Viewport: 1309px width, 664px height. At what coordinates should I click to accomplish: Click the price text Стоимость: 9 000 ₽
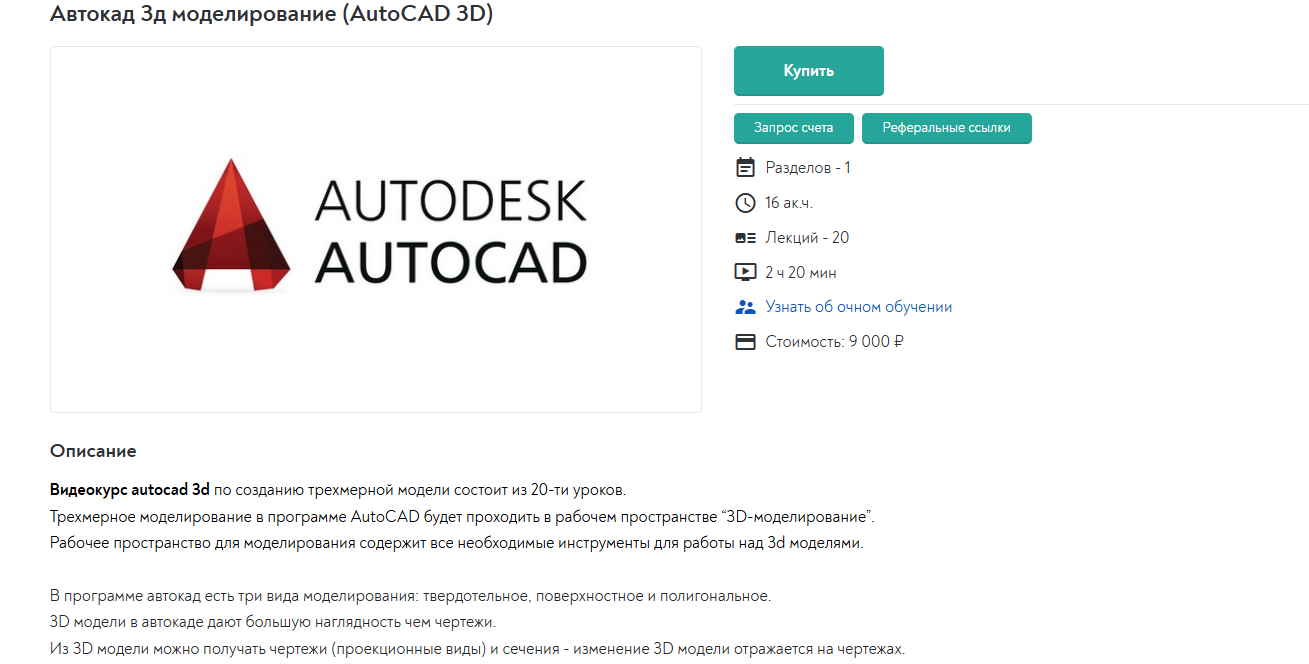[834, 342]
